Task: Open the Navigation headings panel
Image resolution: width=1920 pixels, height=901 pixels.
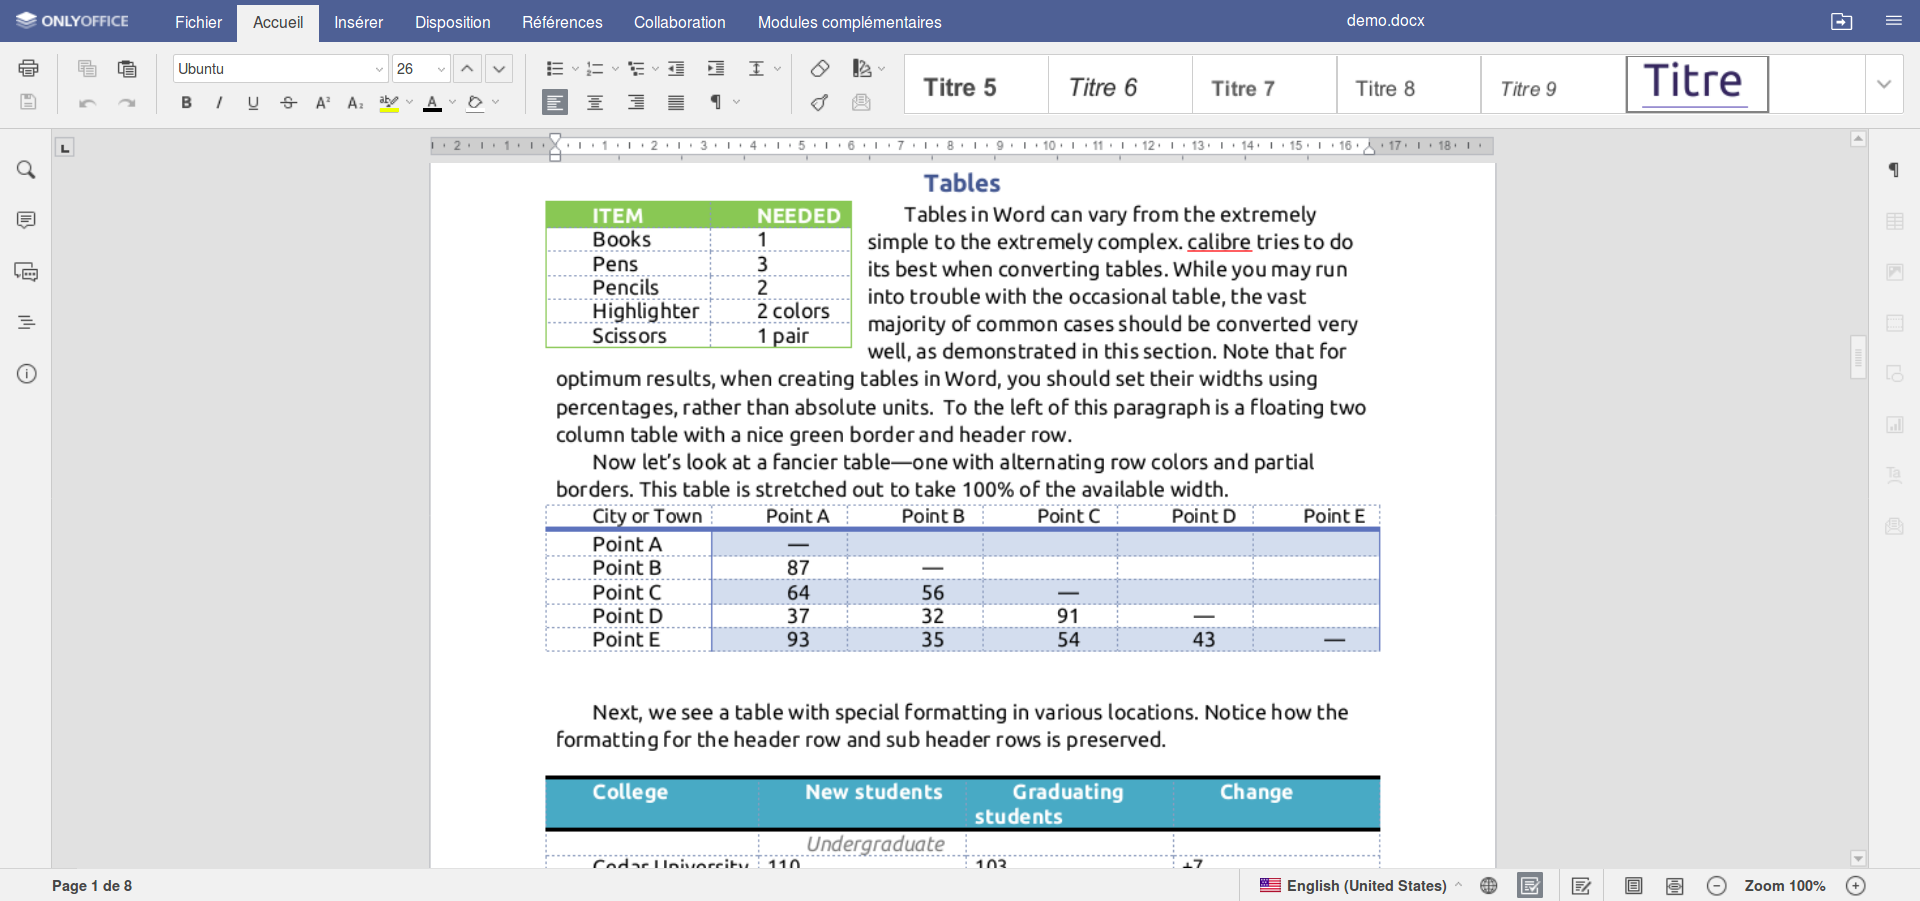Action: click(26, 322)
